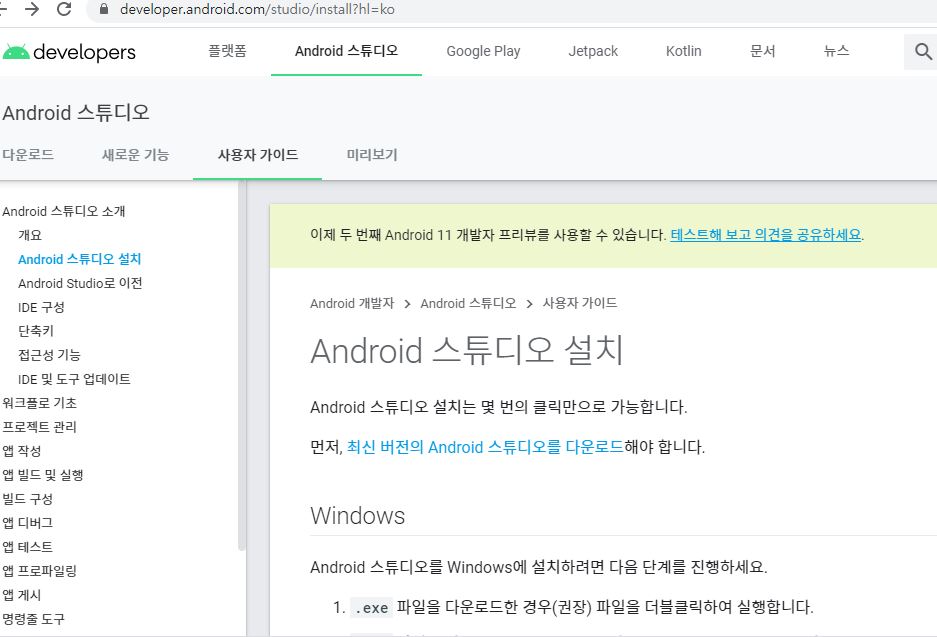Select the 사용자 가이드 sub-tab
The height and width of the screenshot is (637, 937).
point(258,155)
